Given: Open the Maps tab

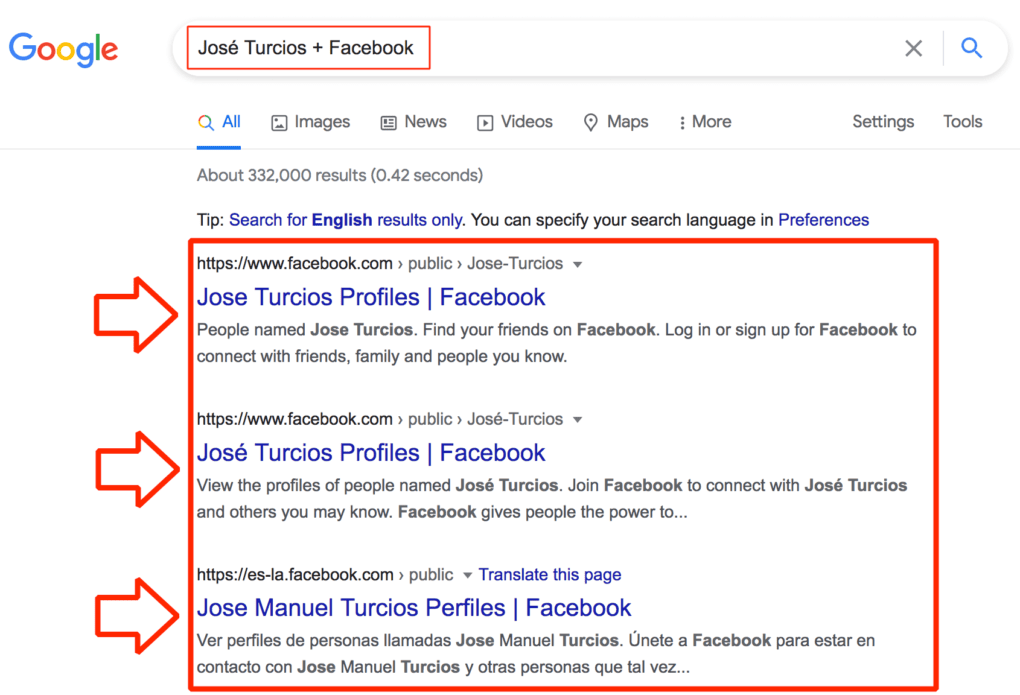Looking at the screenshot, I should (x=615, y=122).
